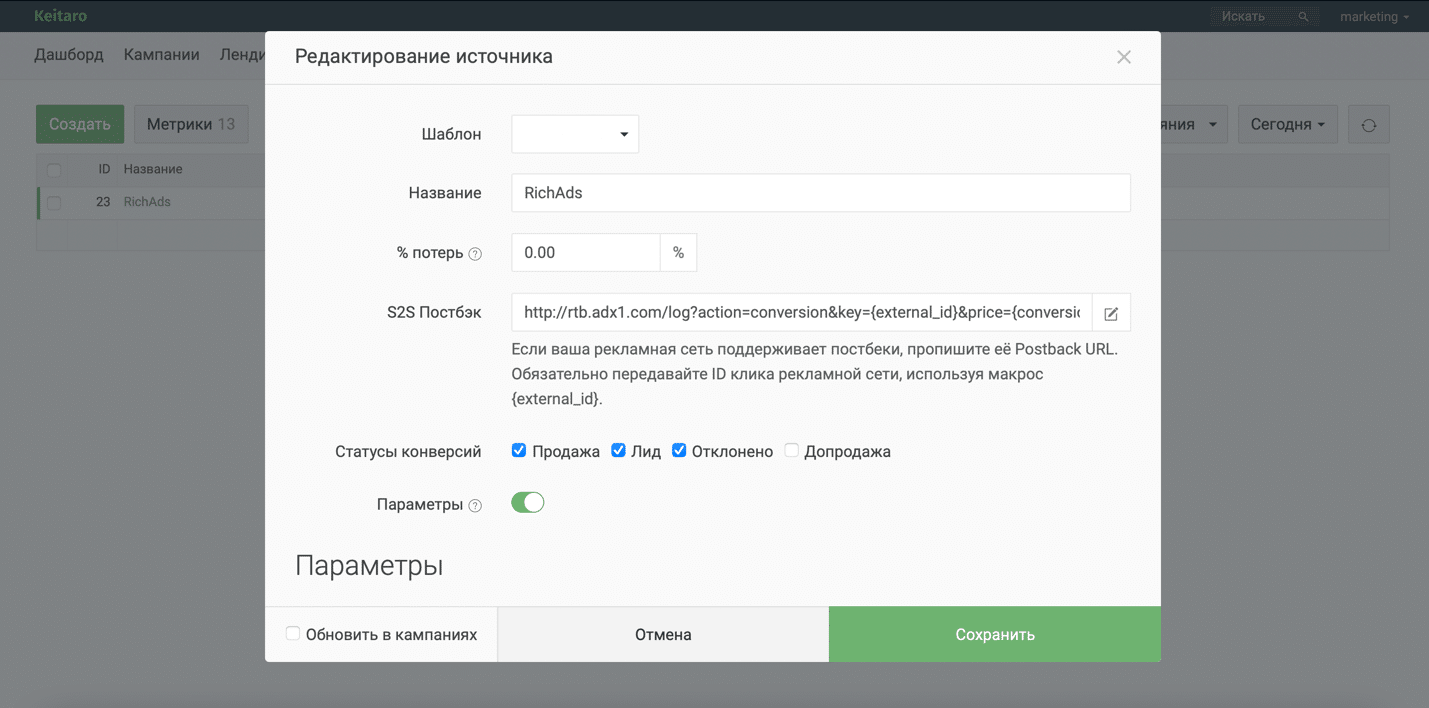1429x708 pixels.
Task: Click the help icon next to Параметры label
Action: pyautogui.click(x=475, y=506)
